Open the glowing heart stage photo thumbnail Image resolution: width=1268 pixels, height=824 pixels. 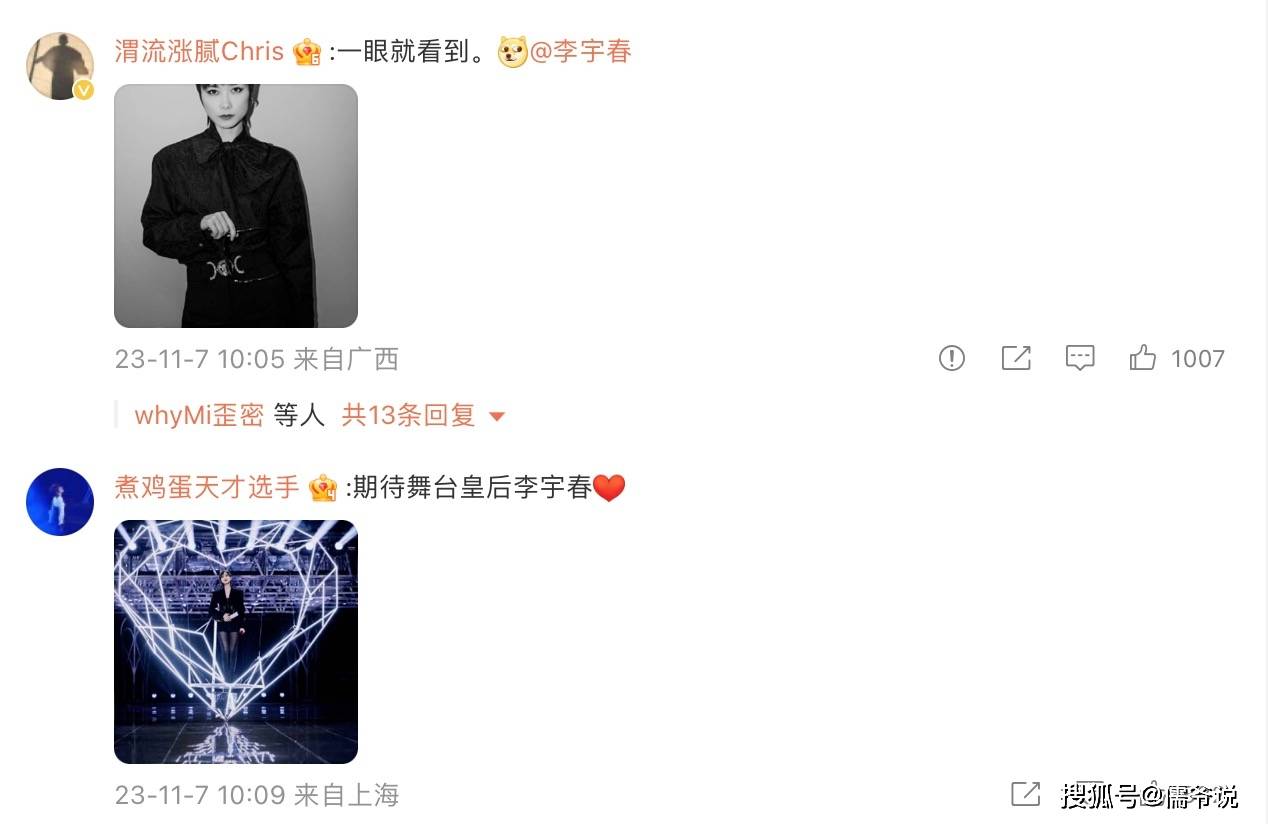pyautogui.click(x=236, y=642)
